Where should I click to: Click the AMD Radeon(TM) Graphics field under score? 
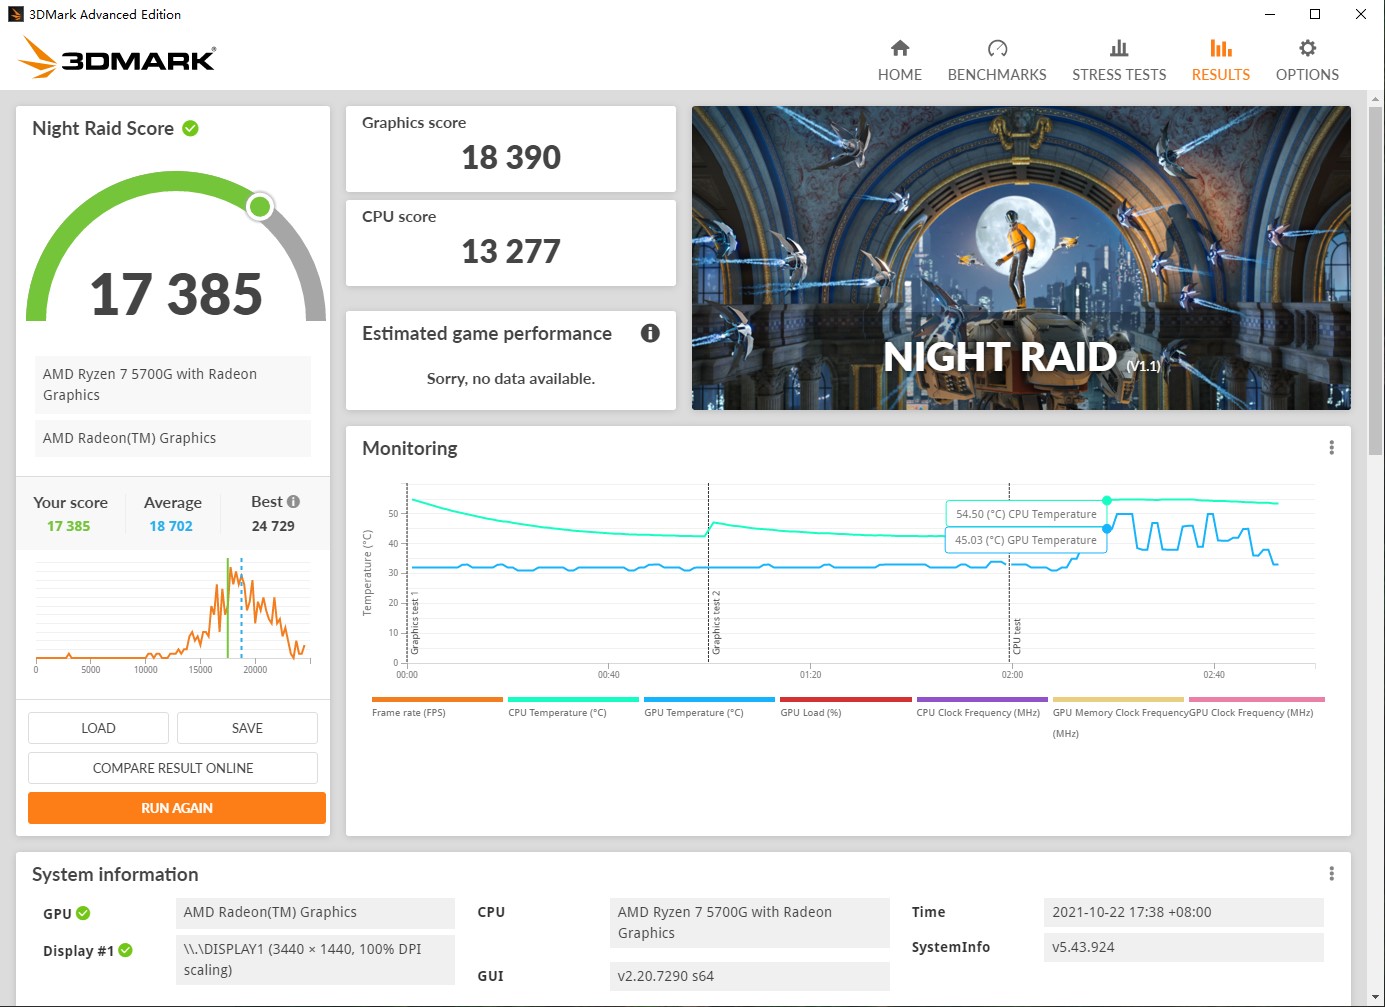173,438
